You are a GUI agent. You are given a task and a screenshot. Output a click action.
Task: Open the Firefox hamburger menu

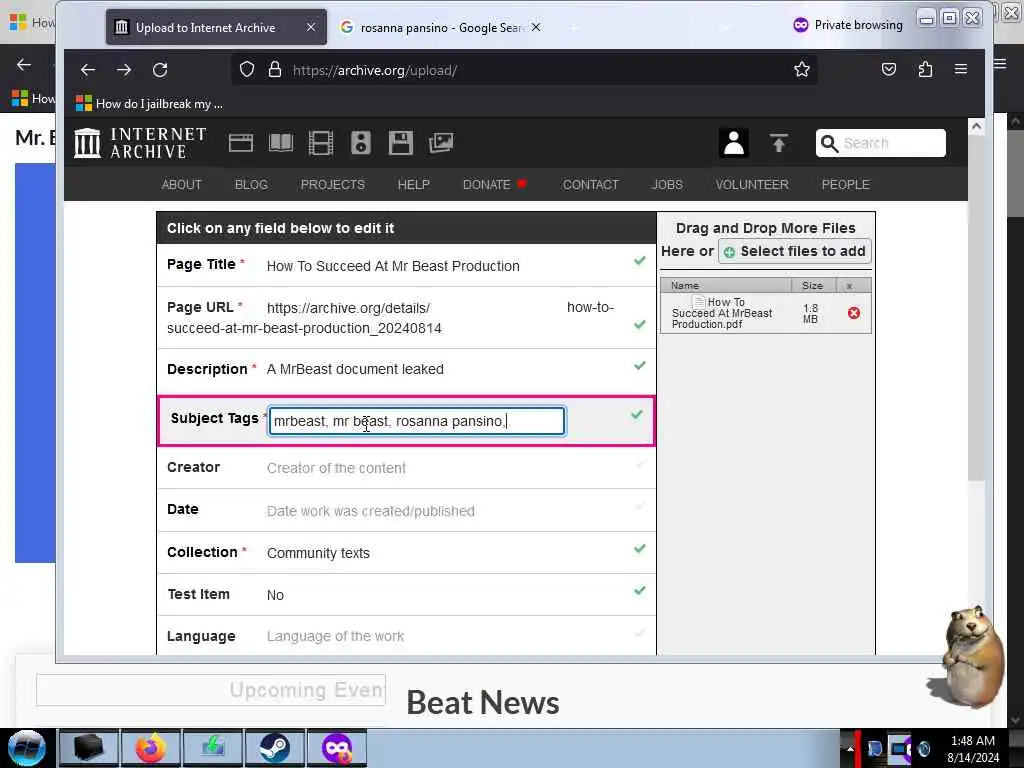coord(961,69)
